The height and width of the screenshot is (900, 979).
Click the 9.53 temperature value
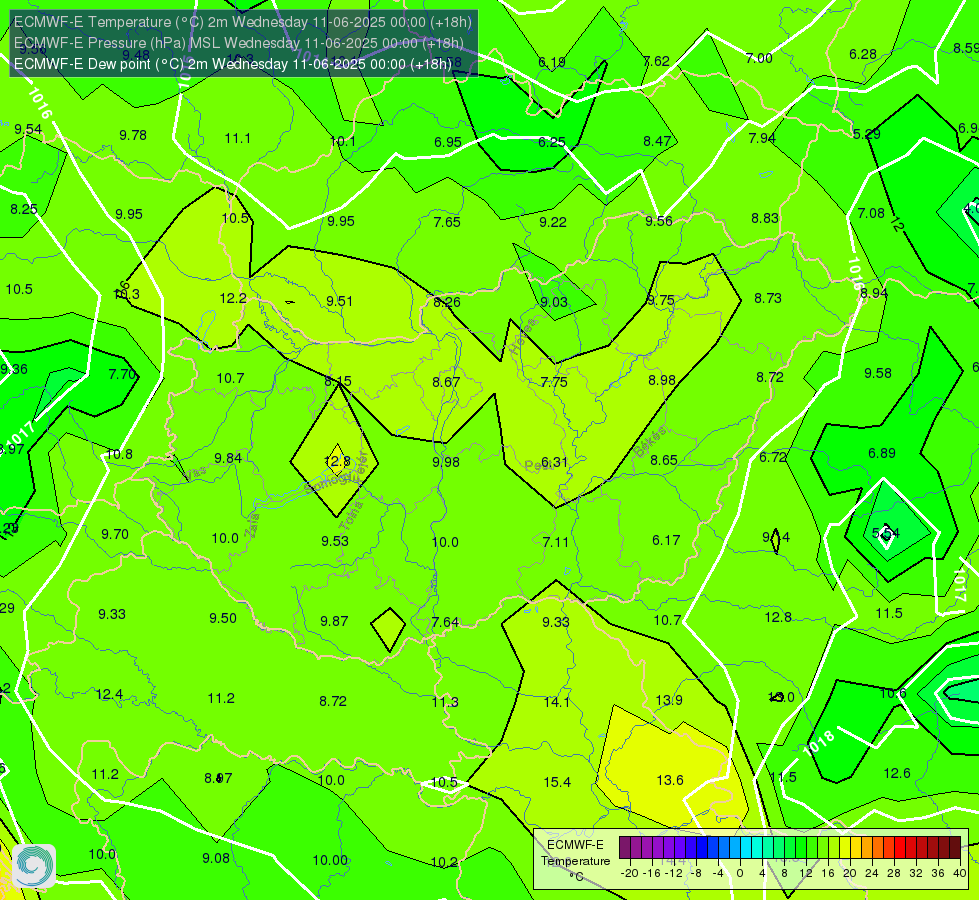click(335, 541)
